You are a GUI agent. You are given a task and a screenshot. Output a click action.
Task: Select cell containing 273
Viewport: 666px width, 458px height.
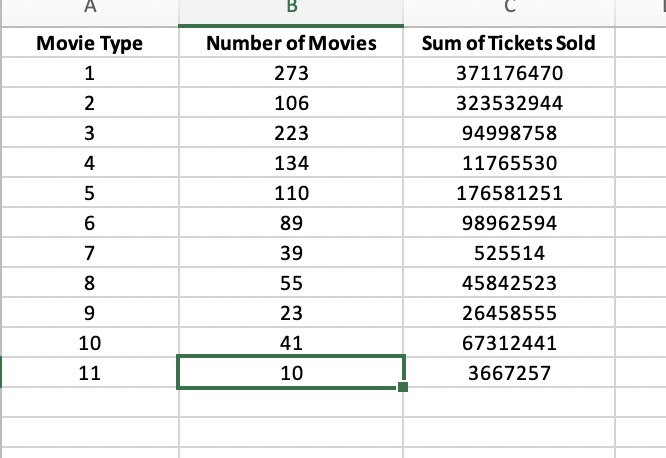click(x=291, y=73)
